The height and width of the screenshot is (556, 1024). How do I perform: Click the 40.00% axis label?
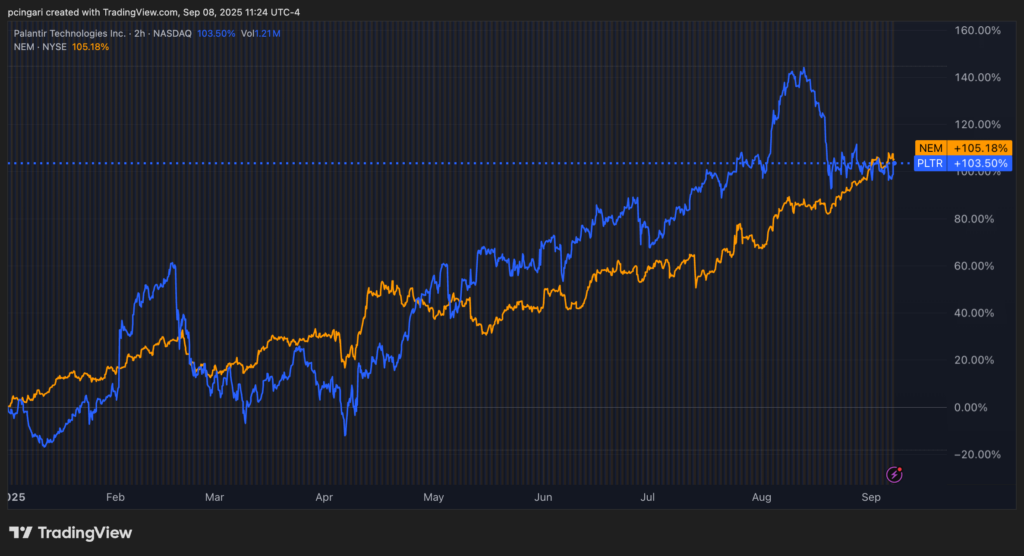point(974,313)
